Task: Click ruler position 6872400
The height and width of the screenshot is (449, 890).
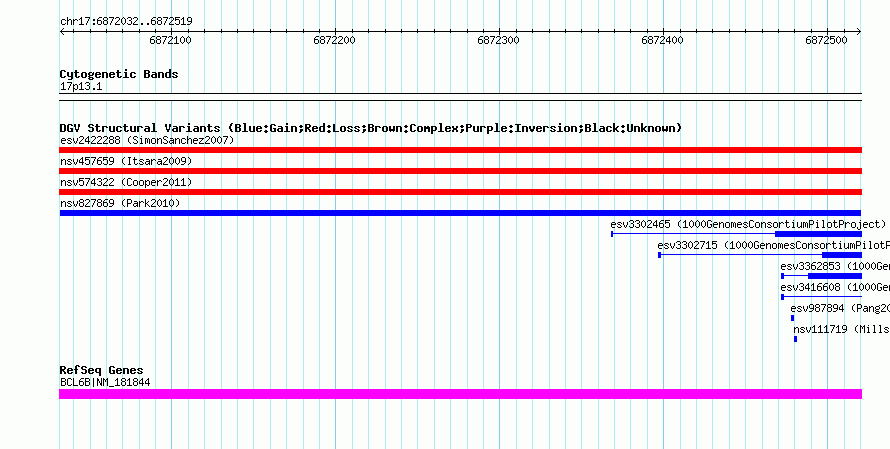Action: 662,40
